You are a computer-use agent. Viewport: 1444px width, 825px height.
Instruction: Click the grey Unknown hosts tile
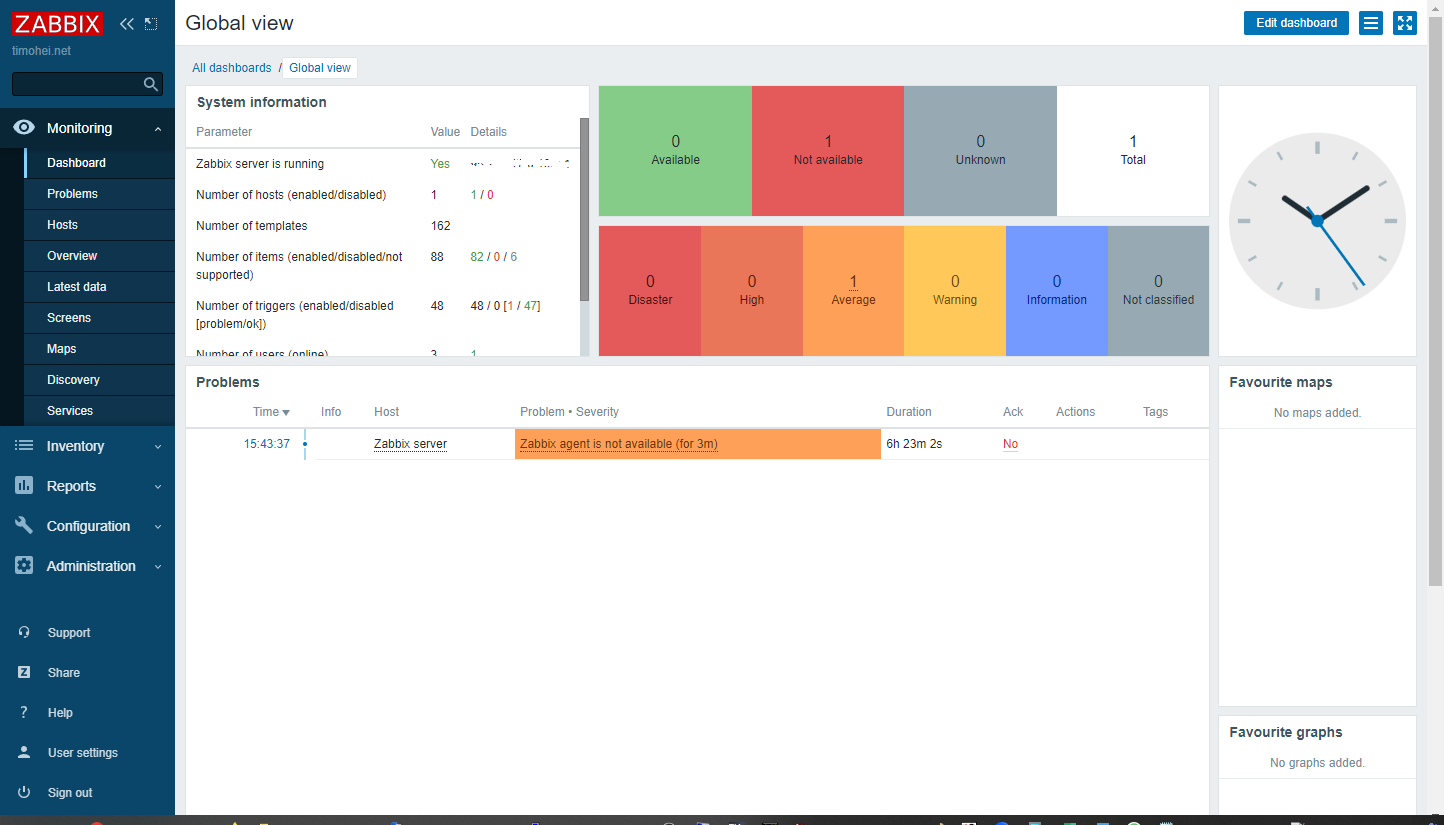pos(980,151)
